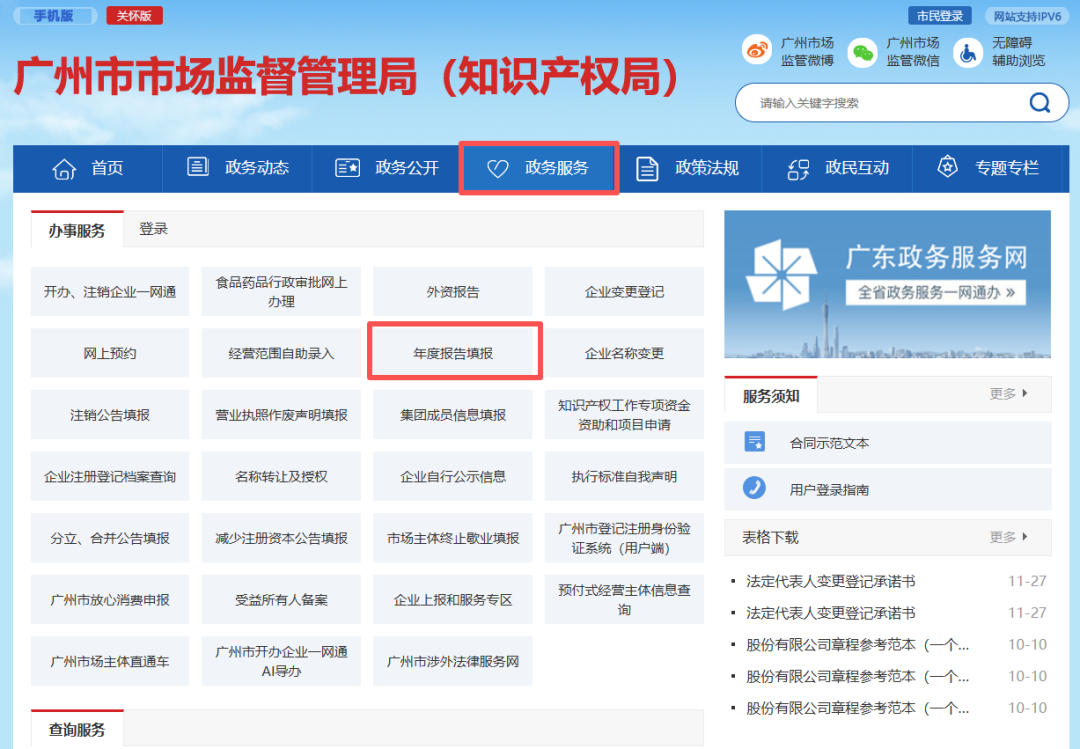
Task: Open 广州市开办企业一网通AI导办 service
Action: (x=281, y=661)
